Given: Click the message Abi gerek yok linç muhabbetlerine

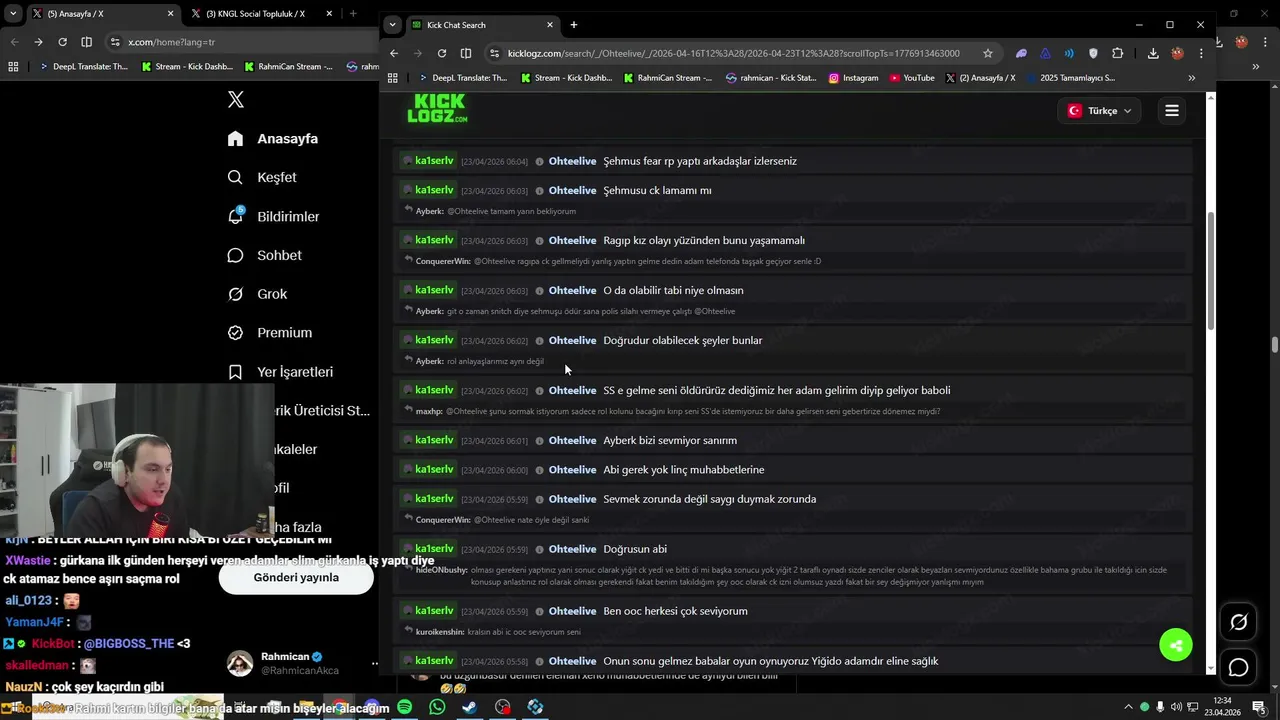Looking at the screenshot, I should [683, 470].
